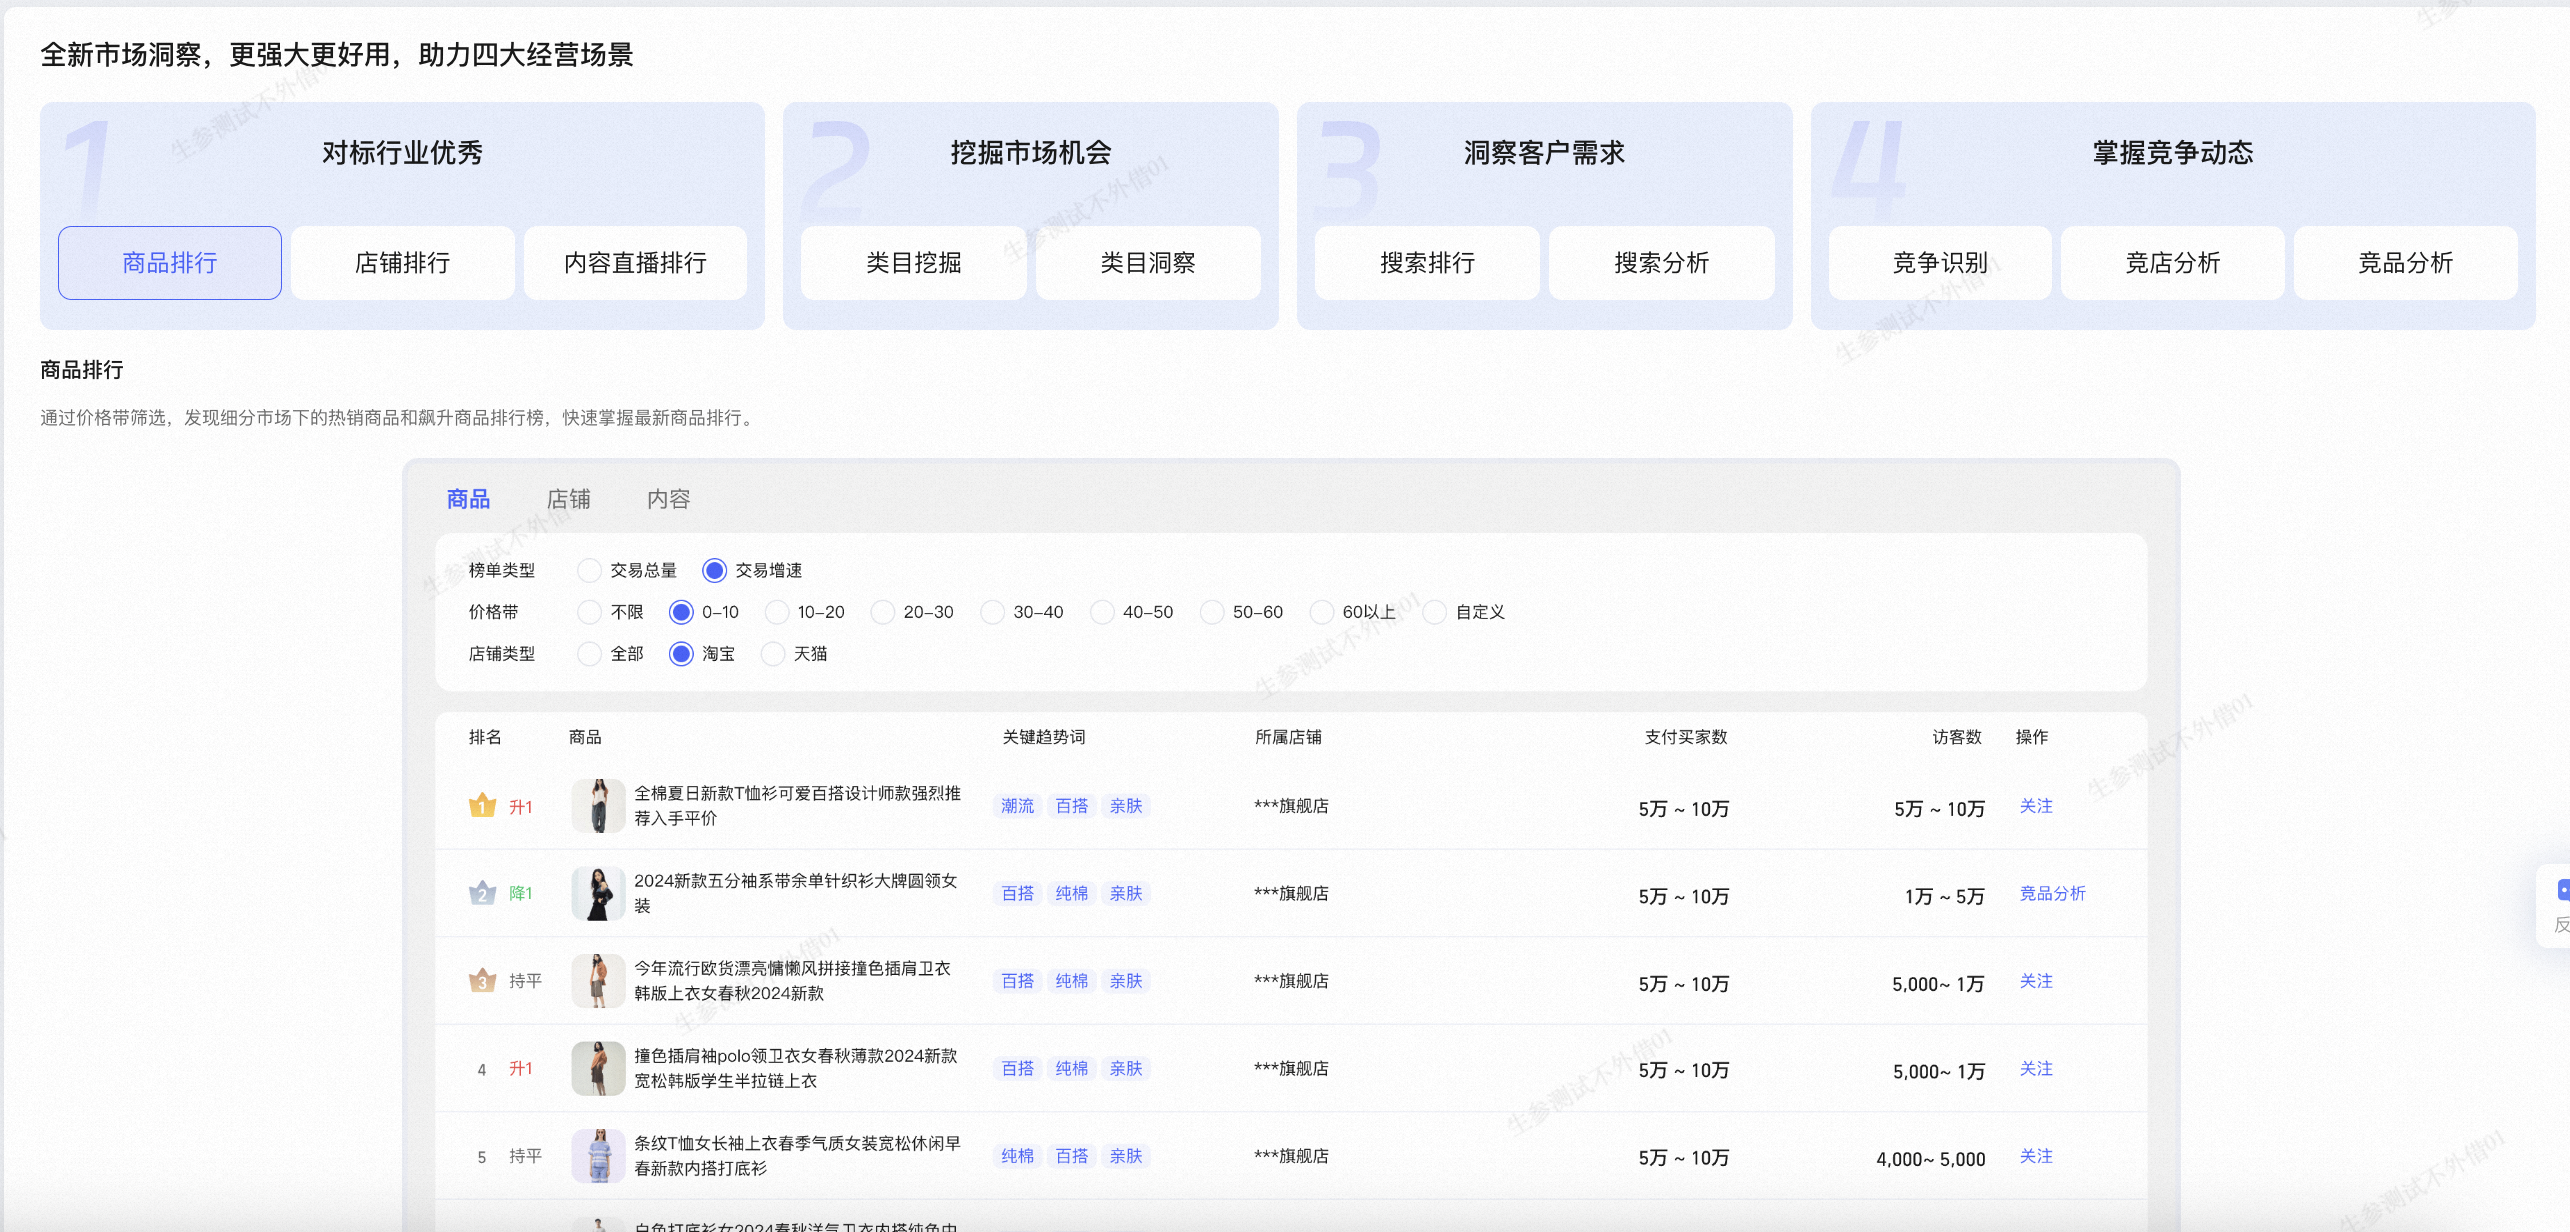Image resolution: width=2570 pixels, height=1232 pixels.
Task: Click 所属店铺 column header
Action: pyautogui.click(x=1288, y=737)
